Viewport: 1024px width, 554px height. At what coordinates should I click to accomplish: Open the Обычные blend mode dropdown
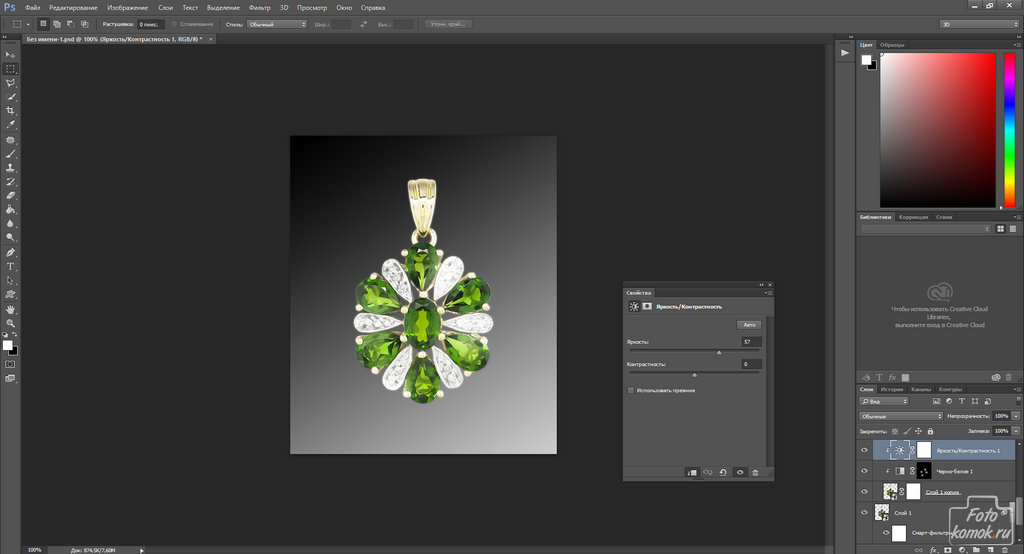pos(900,416)
